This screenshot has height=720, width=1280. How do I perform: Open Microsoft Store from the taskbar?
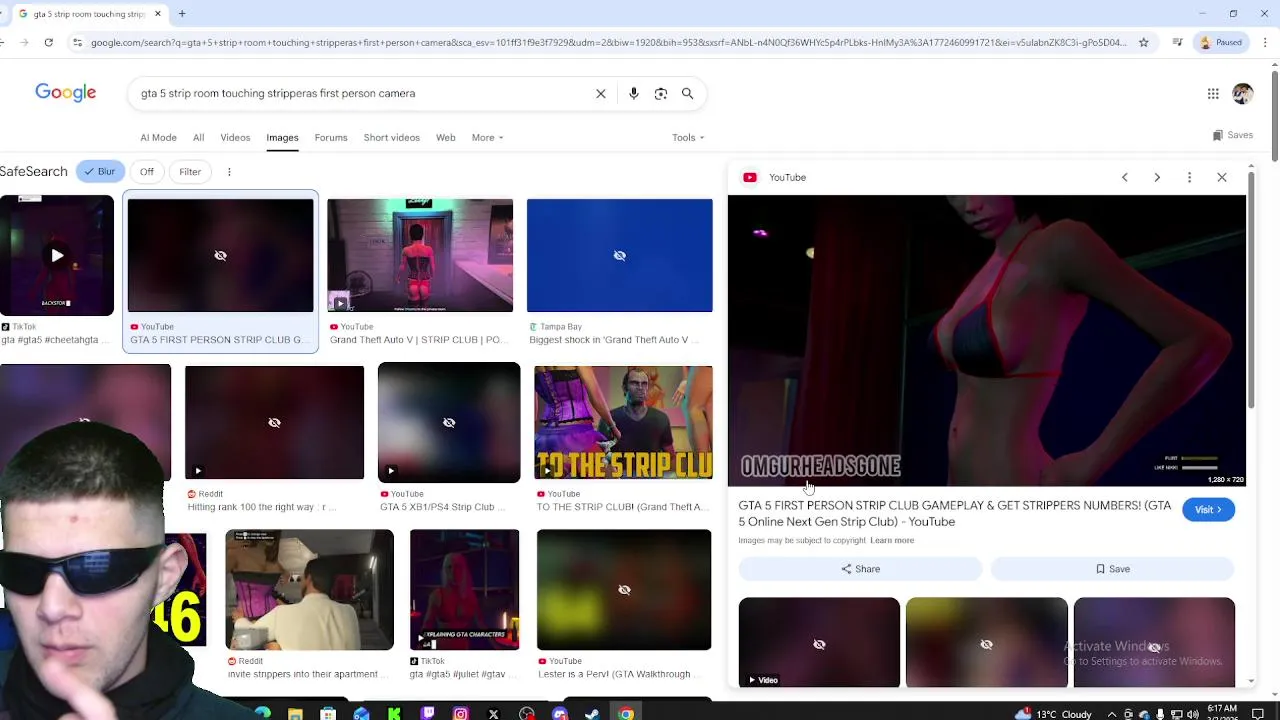pyautogui.click(x=328, y=713)
